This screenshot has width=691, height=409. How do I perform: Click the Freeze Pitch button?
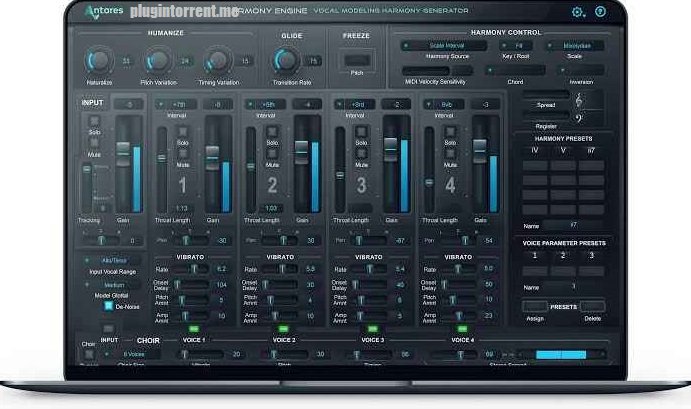[x=357, y=60]
